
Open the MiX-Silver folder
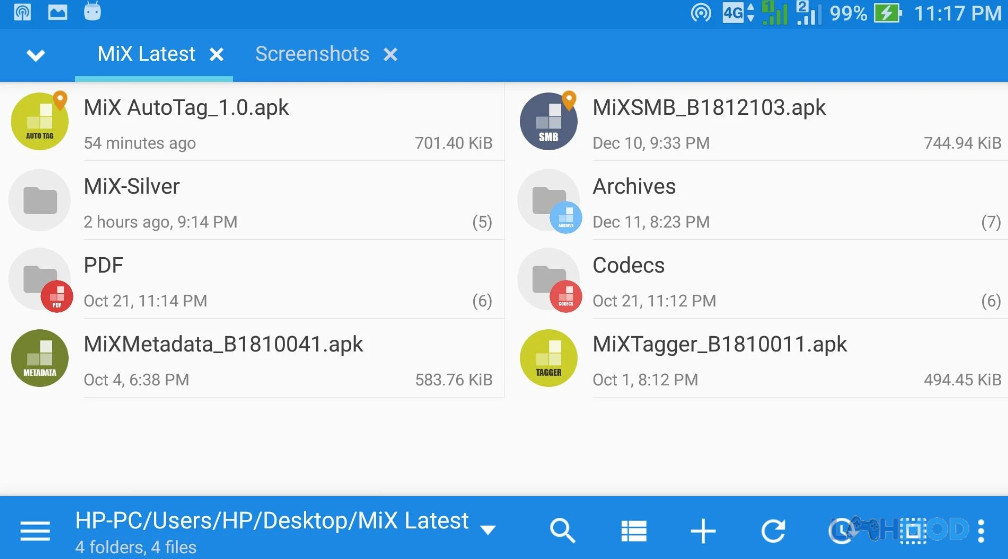coord(252,200)
